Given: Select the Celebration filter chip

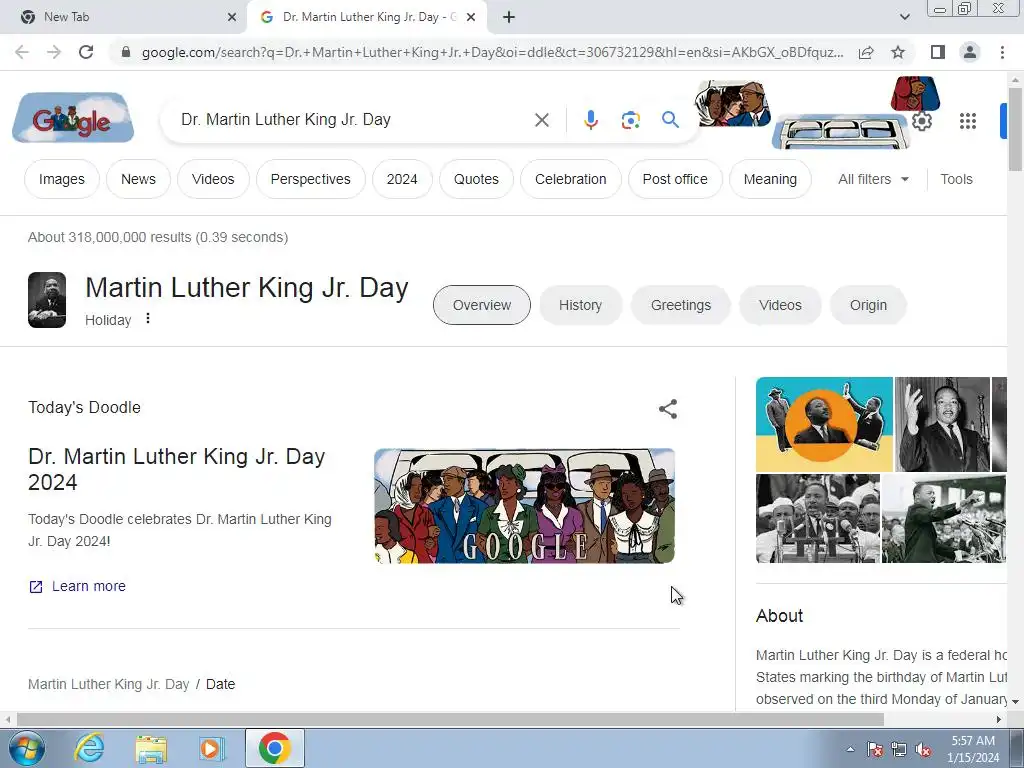Looking at the screenshot, I should (x=570, y=179).
